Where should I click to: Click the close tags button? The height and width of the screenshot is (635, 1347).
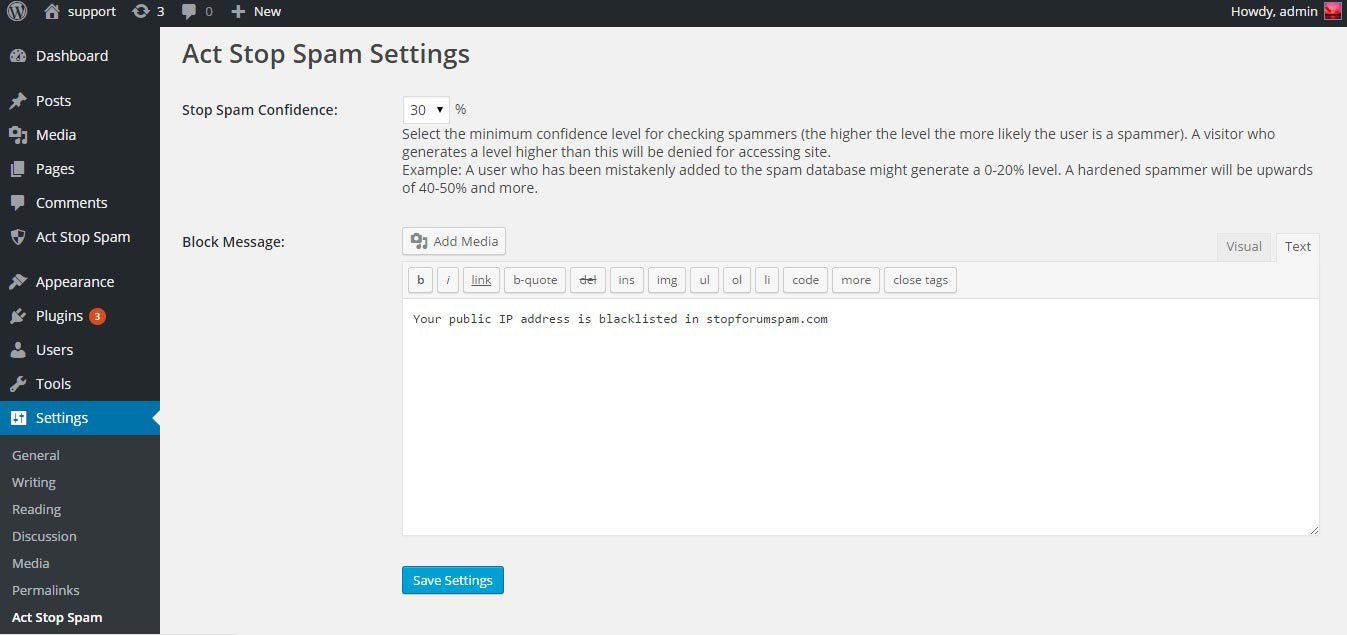tap(920, 280)
